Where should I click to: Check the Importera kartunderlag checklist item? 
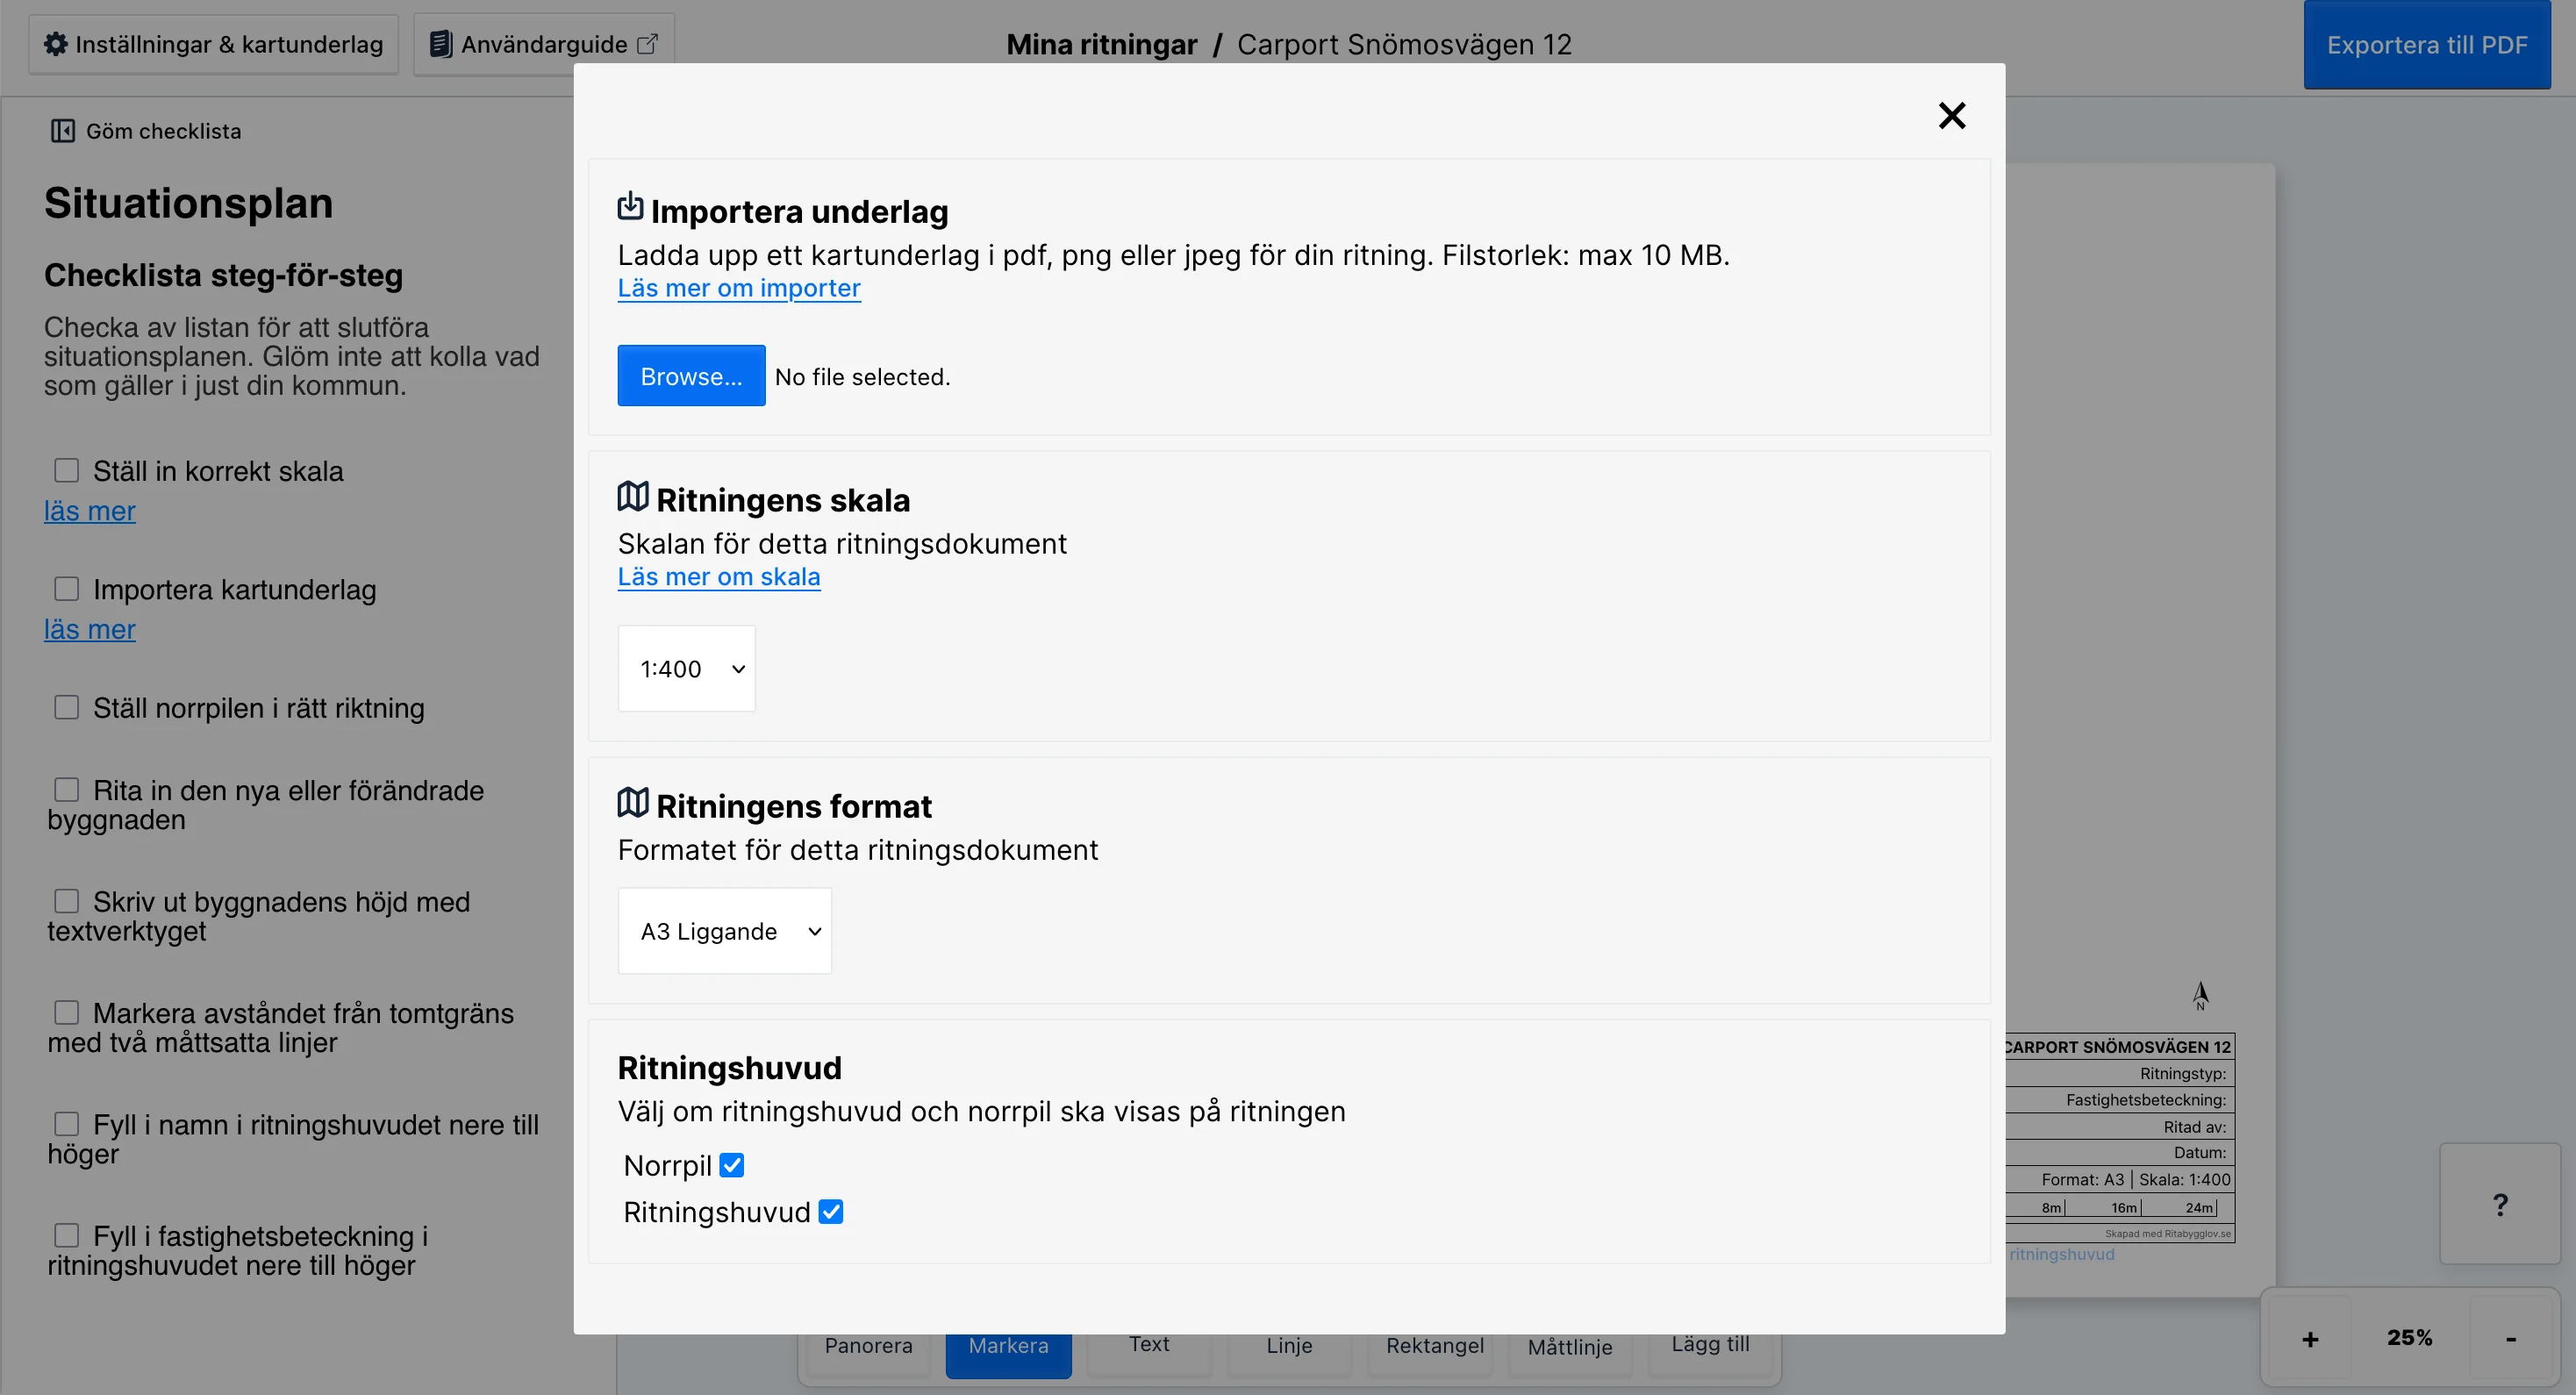pyautogui.click(x=67, y=588)
